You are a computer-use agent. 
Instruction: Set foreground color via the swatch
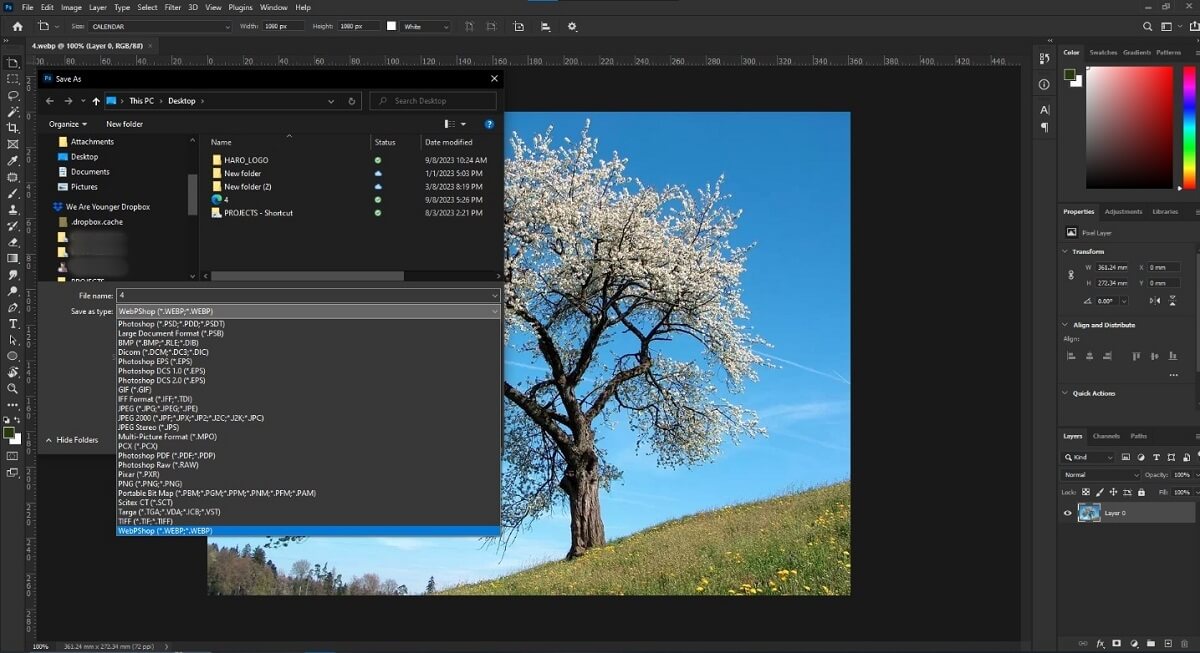tap(8, 434)
